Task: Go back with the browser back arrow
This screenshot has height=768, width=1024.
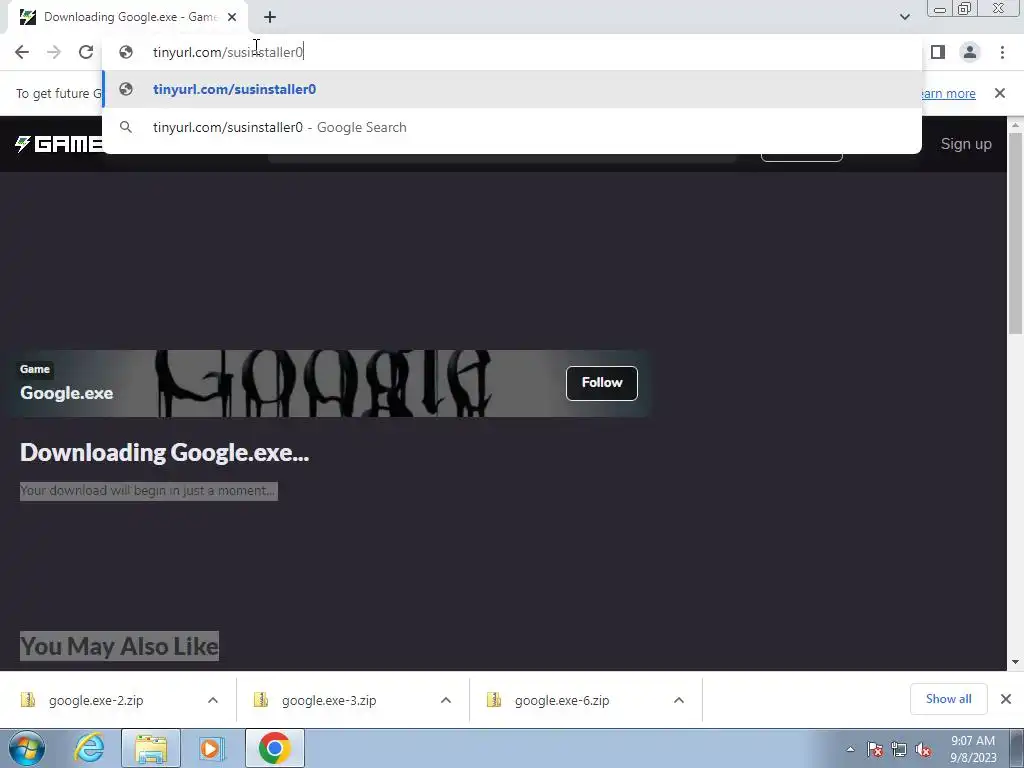Action: [x=22, y=52]
